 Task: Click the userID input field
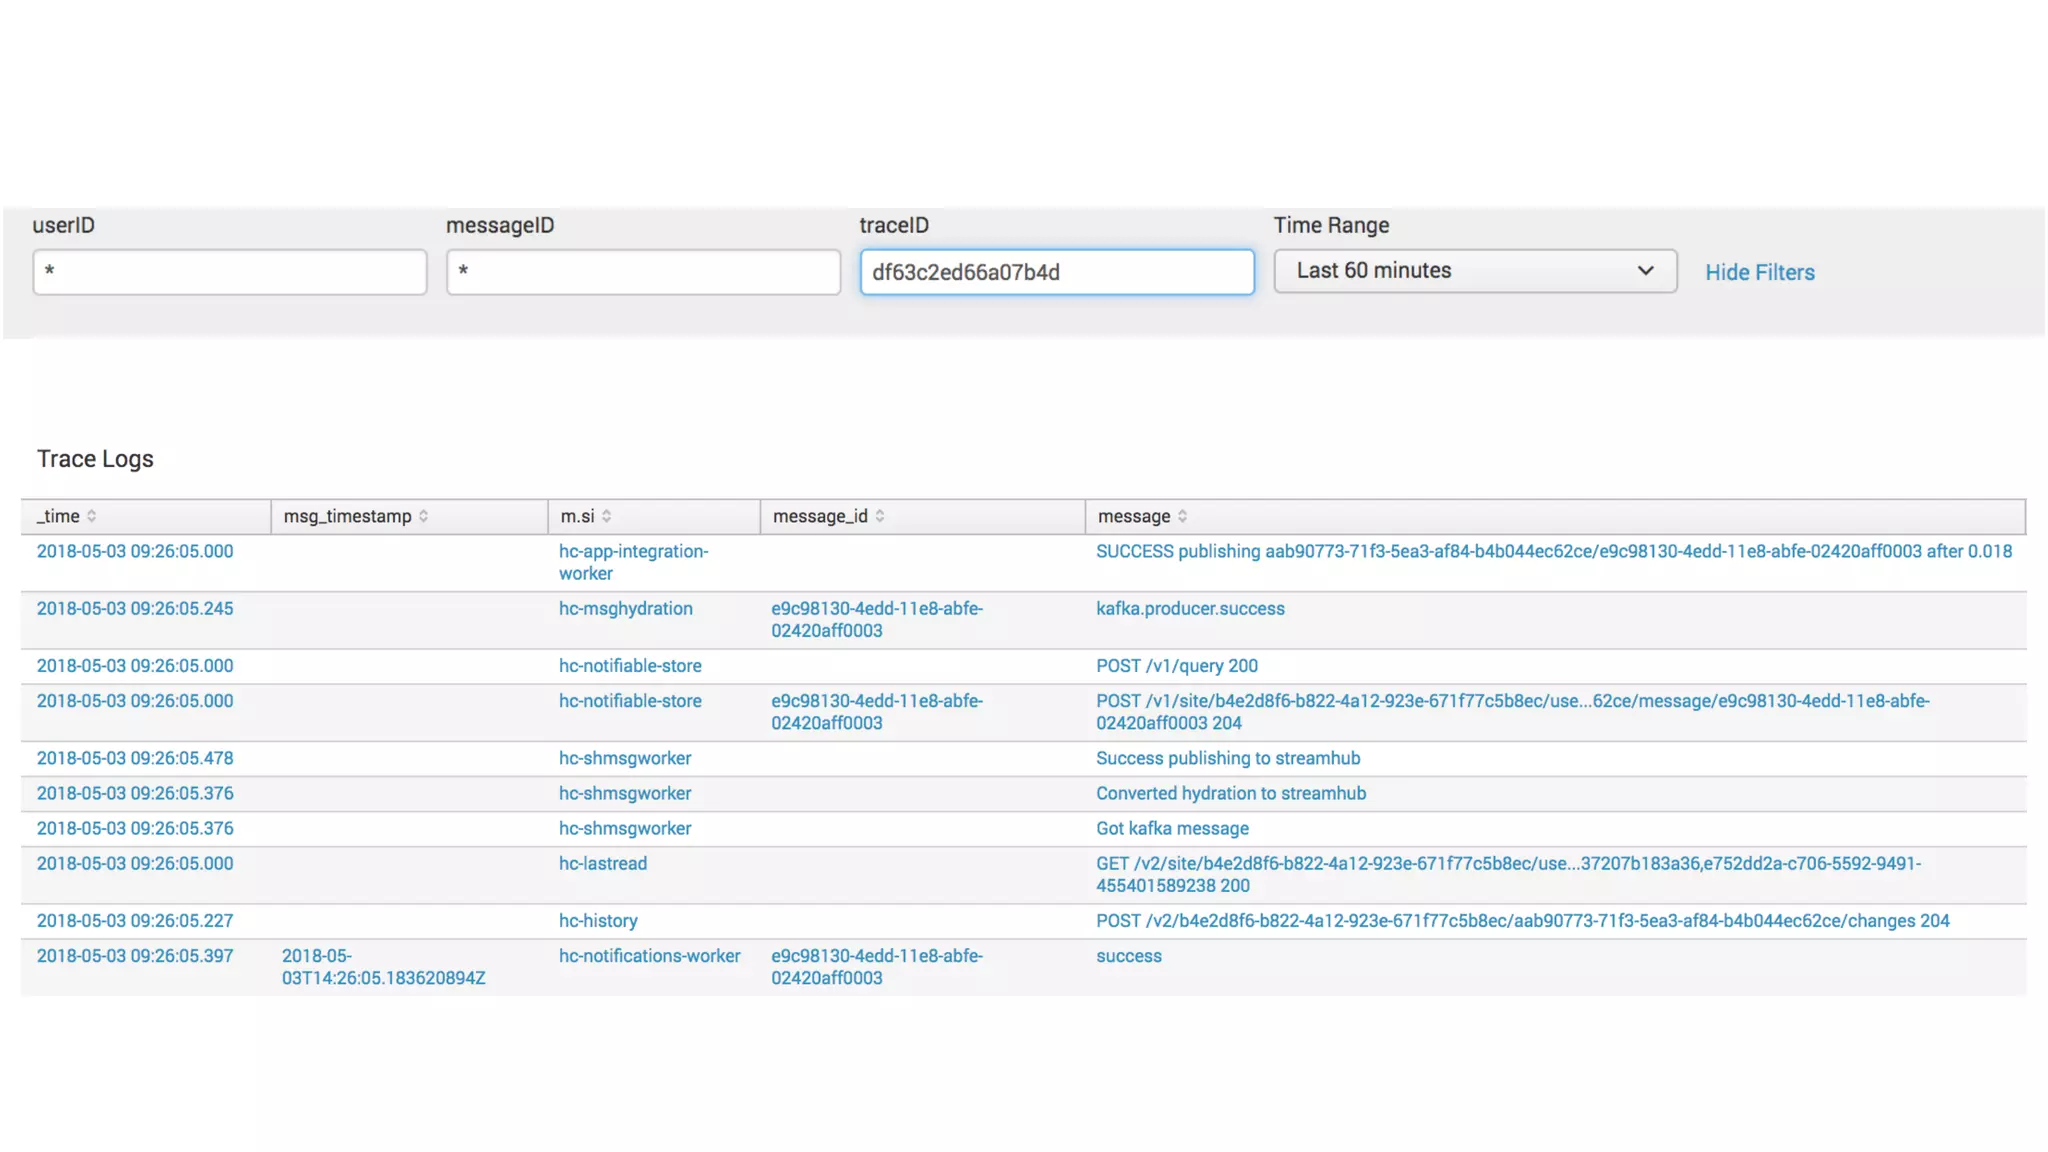tap(229, 272)
